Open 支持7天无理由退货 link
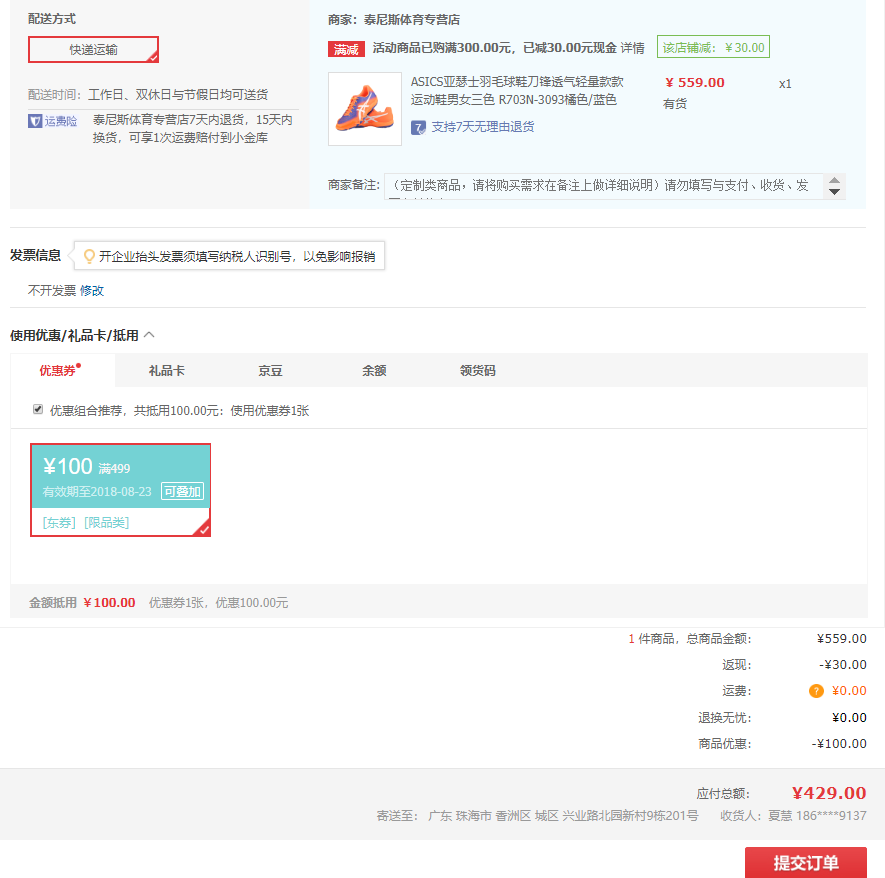 (x=483, y=127)
